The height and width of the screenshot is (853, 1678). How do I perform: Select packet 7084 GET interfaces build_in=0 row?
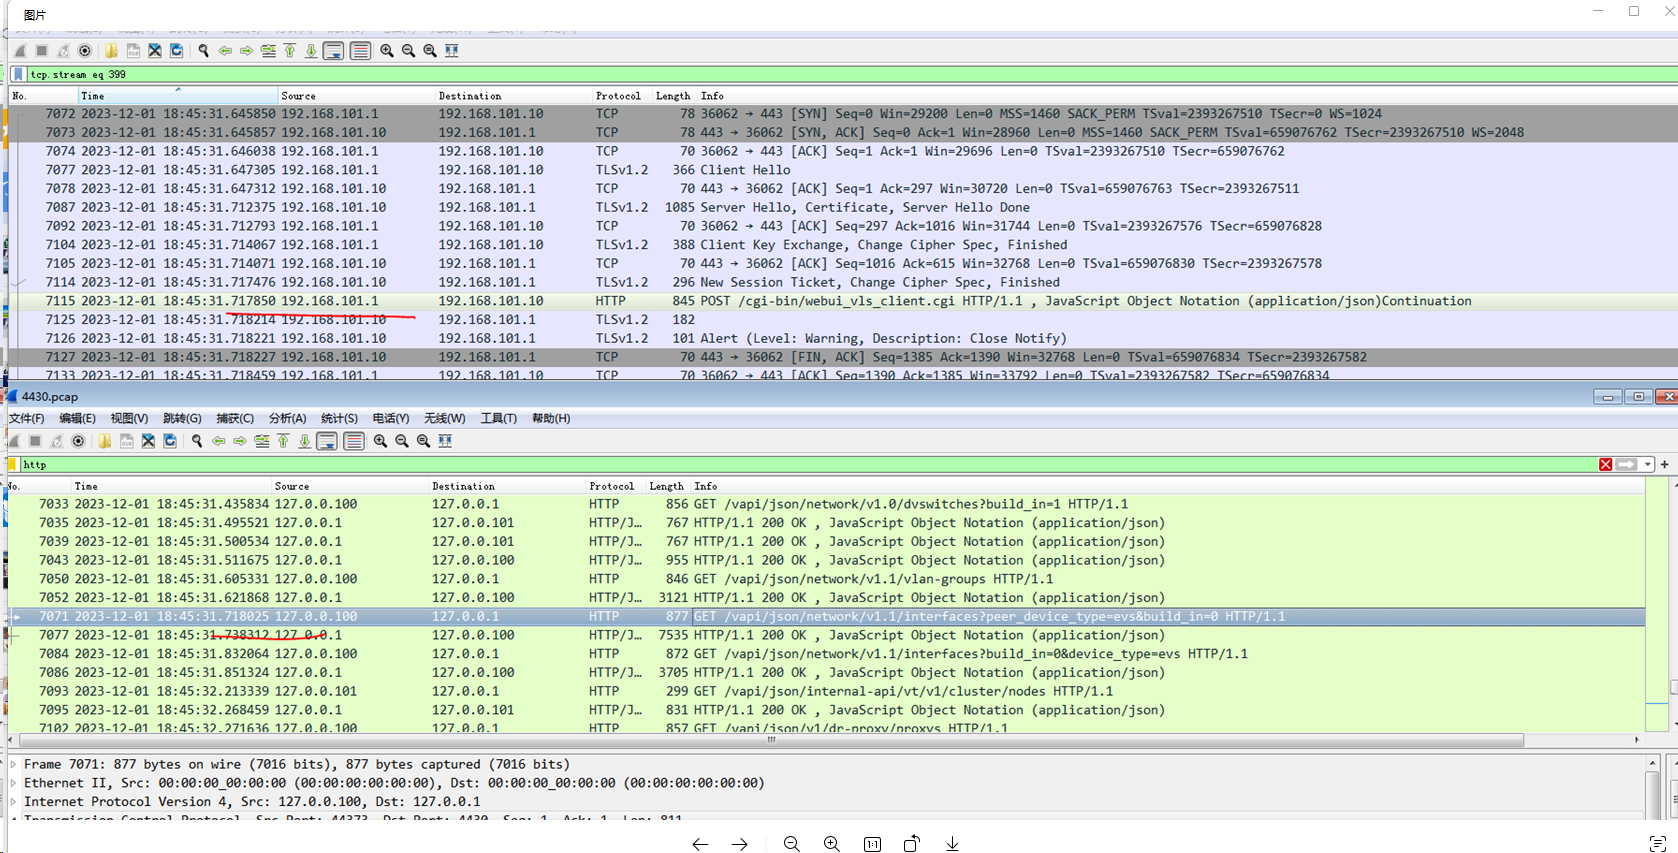pyautogui.click(x=825, y=654)
